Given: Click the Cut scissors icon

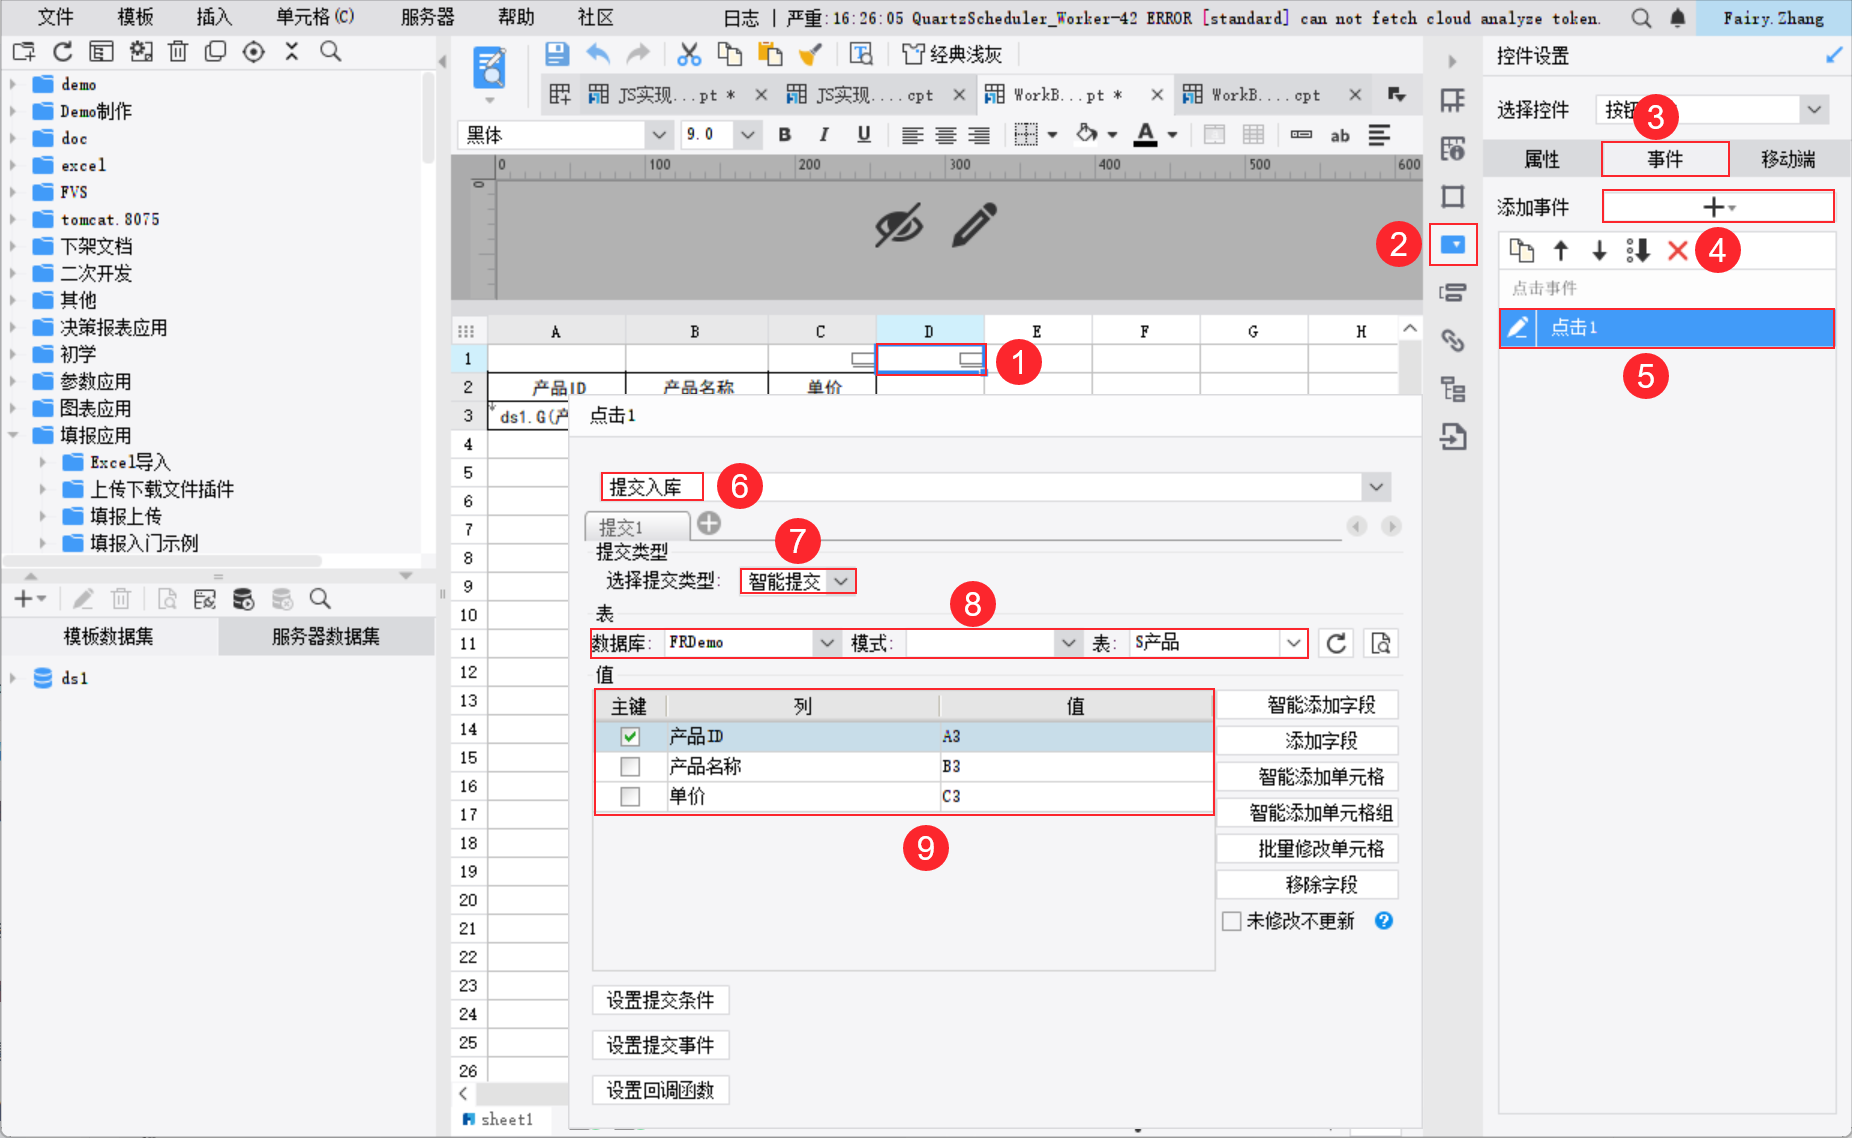Looking at the screenshot, I should point(688,54).
